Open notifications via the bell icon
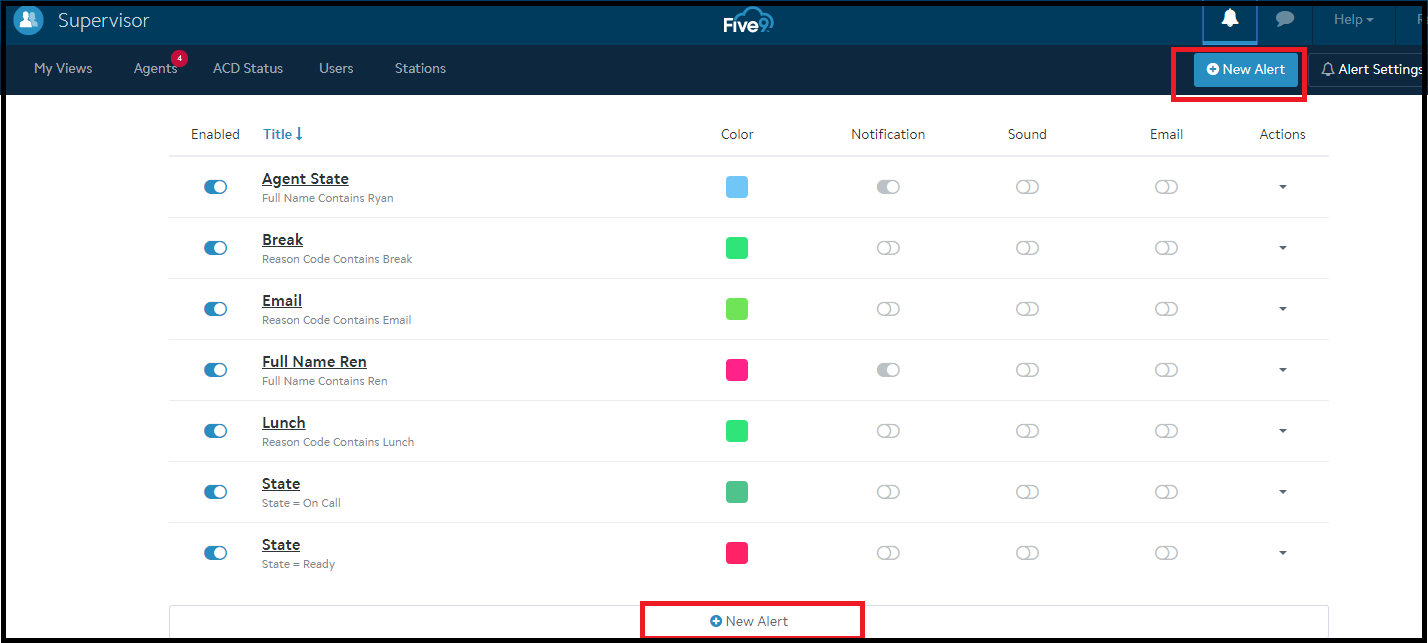Image resolution: width=1428 pixels, height=643 pixels. (x=1229, y=19)
